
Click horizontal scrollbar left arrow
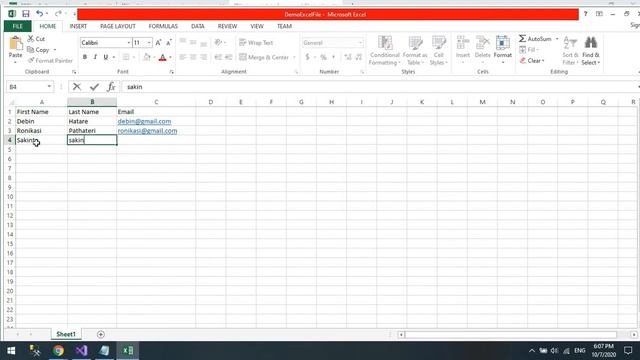pyautogui.click(x=401, y=335)
